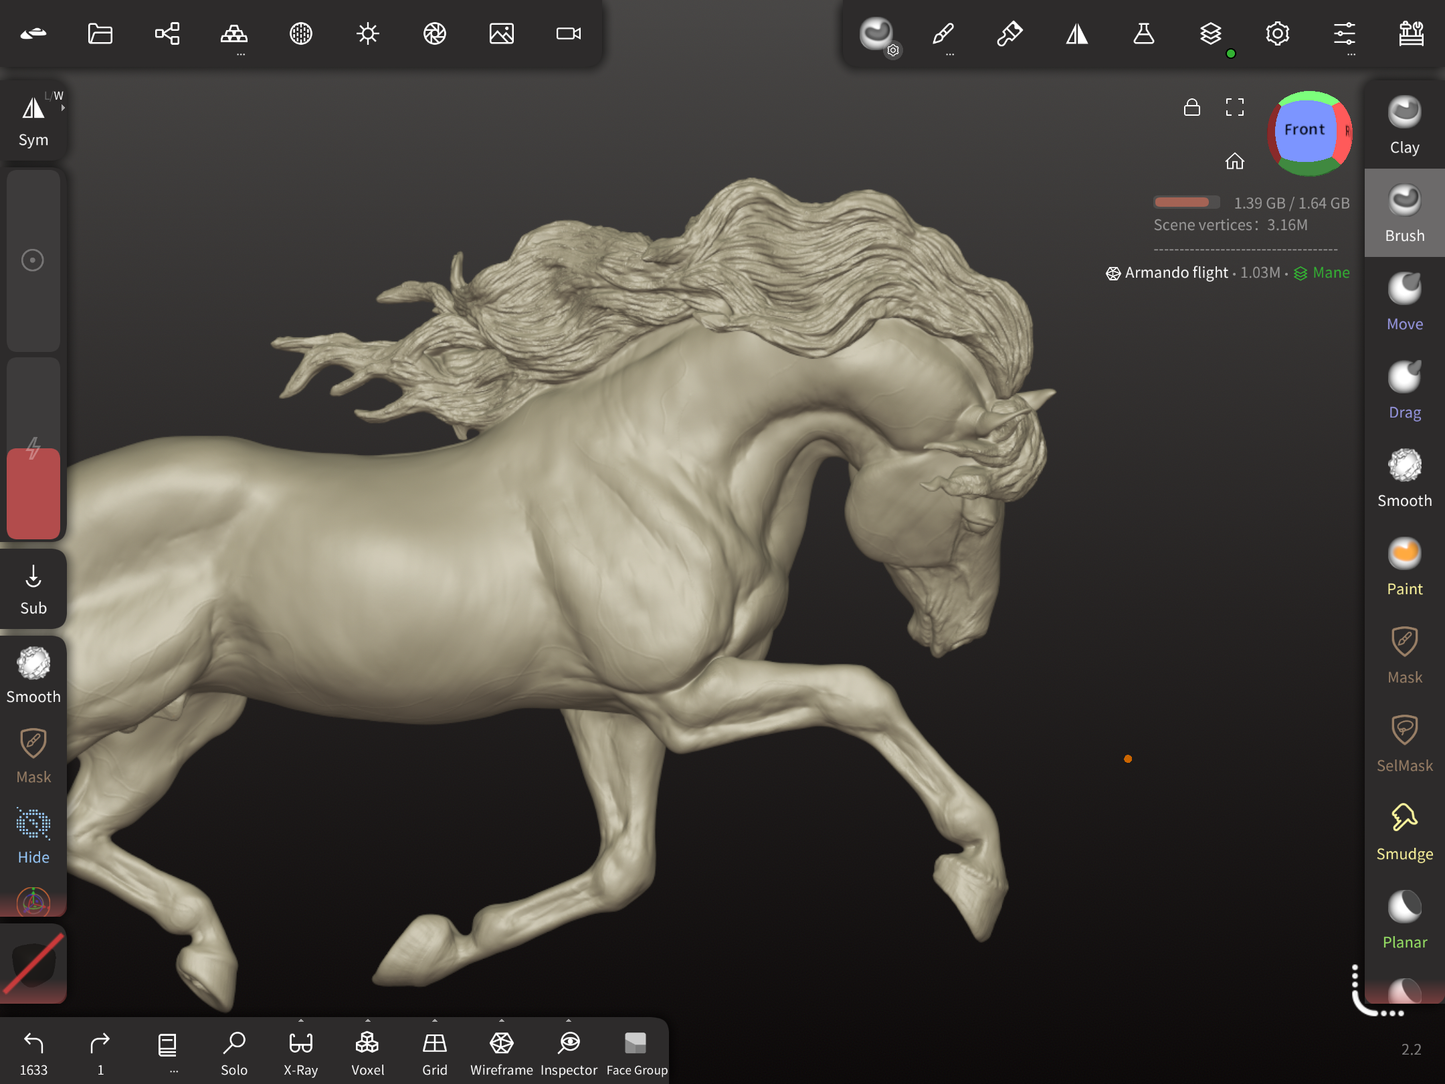1445x1084 pixels.
Task: Select the Planar tool
Action: click(x=1404, y=919)
